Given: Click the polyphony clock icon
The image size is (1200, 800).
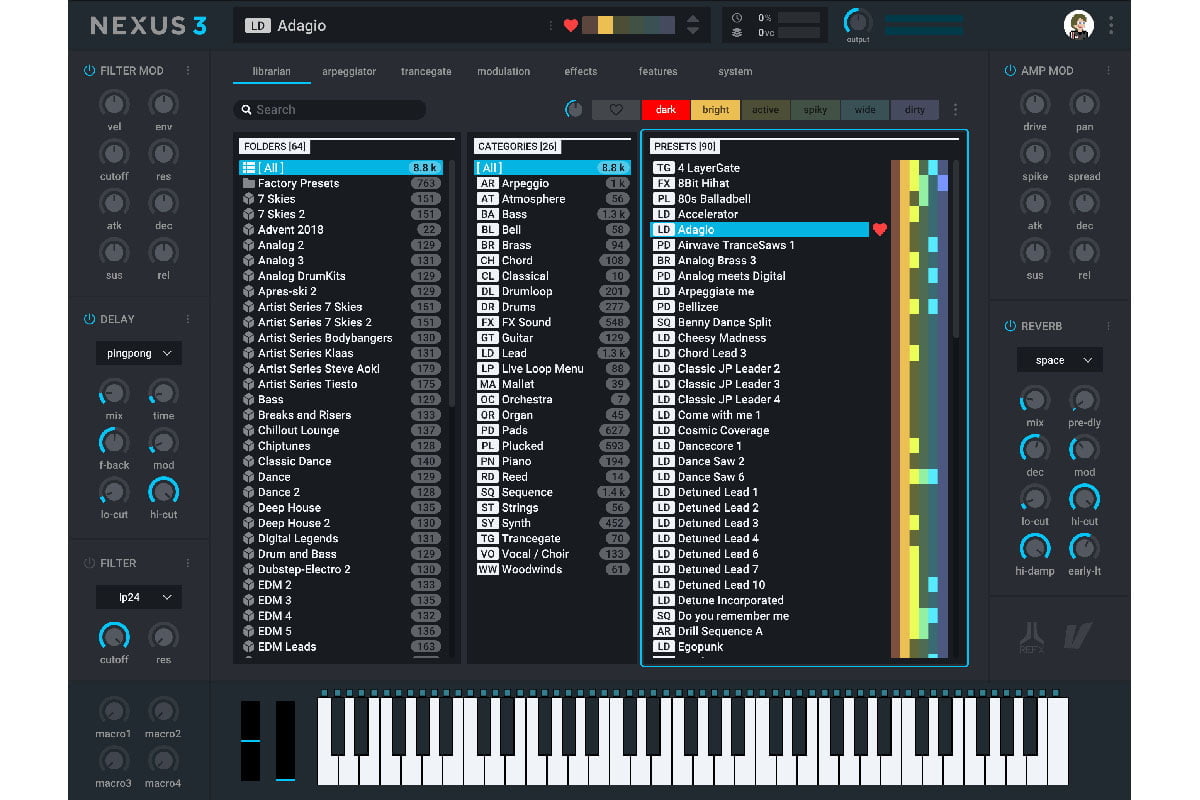Looking at the screenshot, I should click(737, 17).
